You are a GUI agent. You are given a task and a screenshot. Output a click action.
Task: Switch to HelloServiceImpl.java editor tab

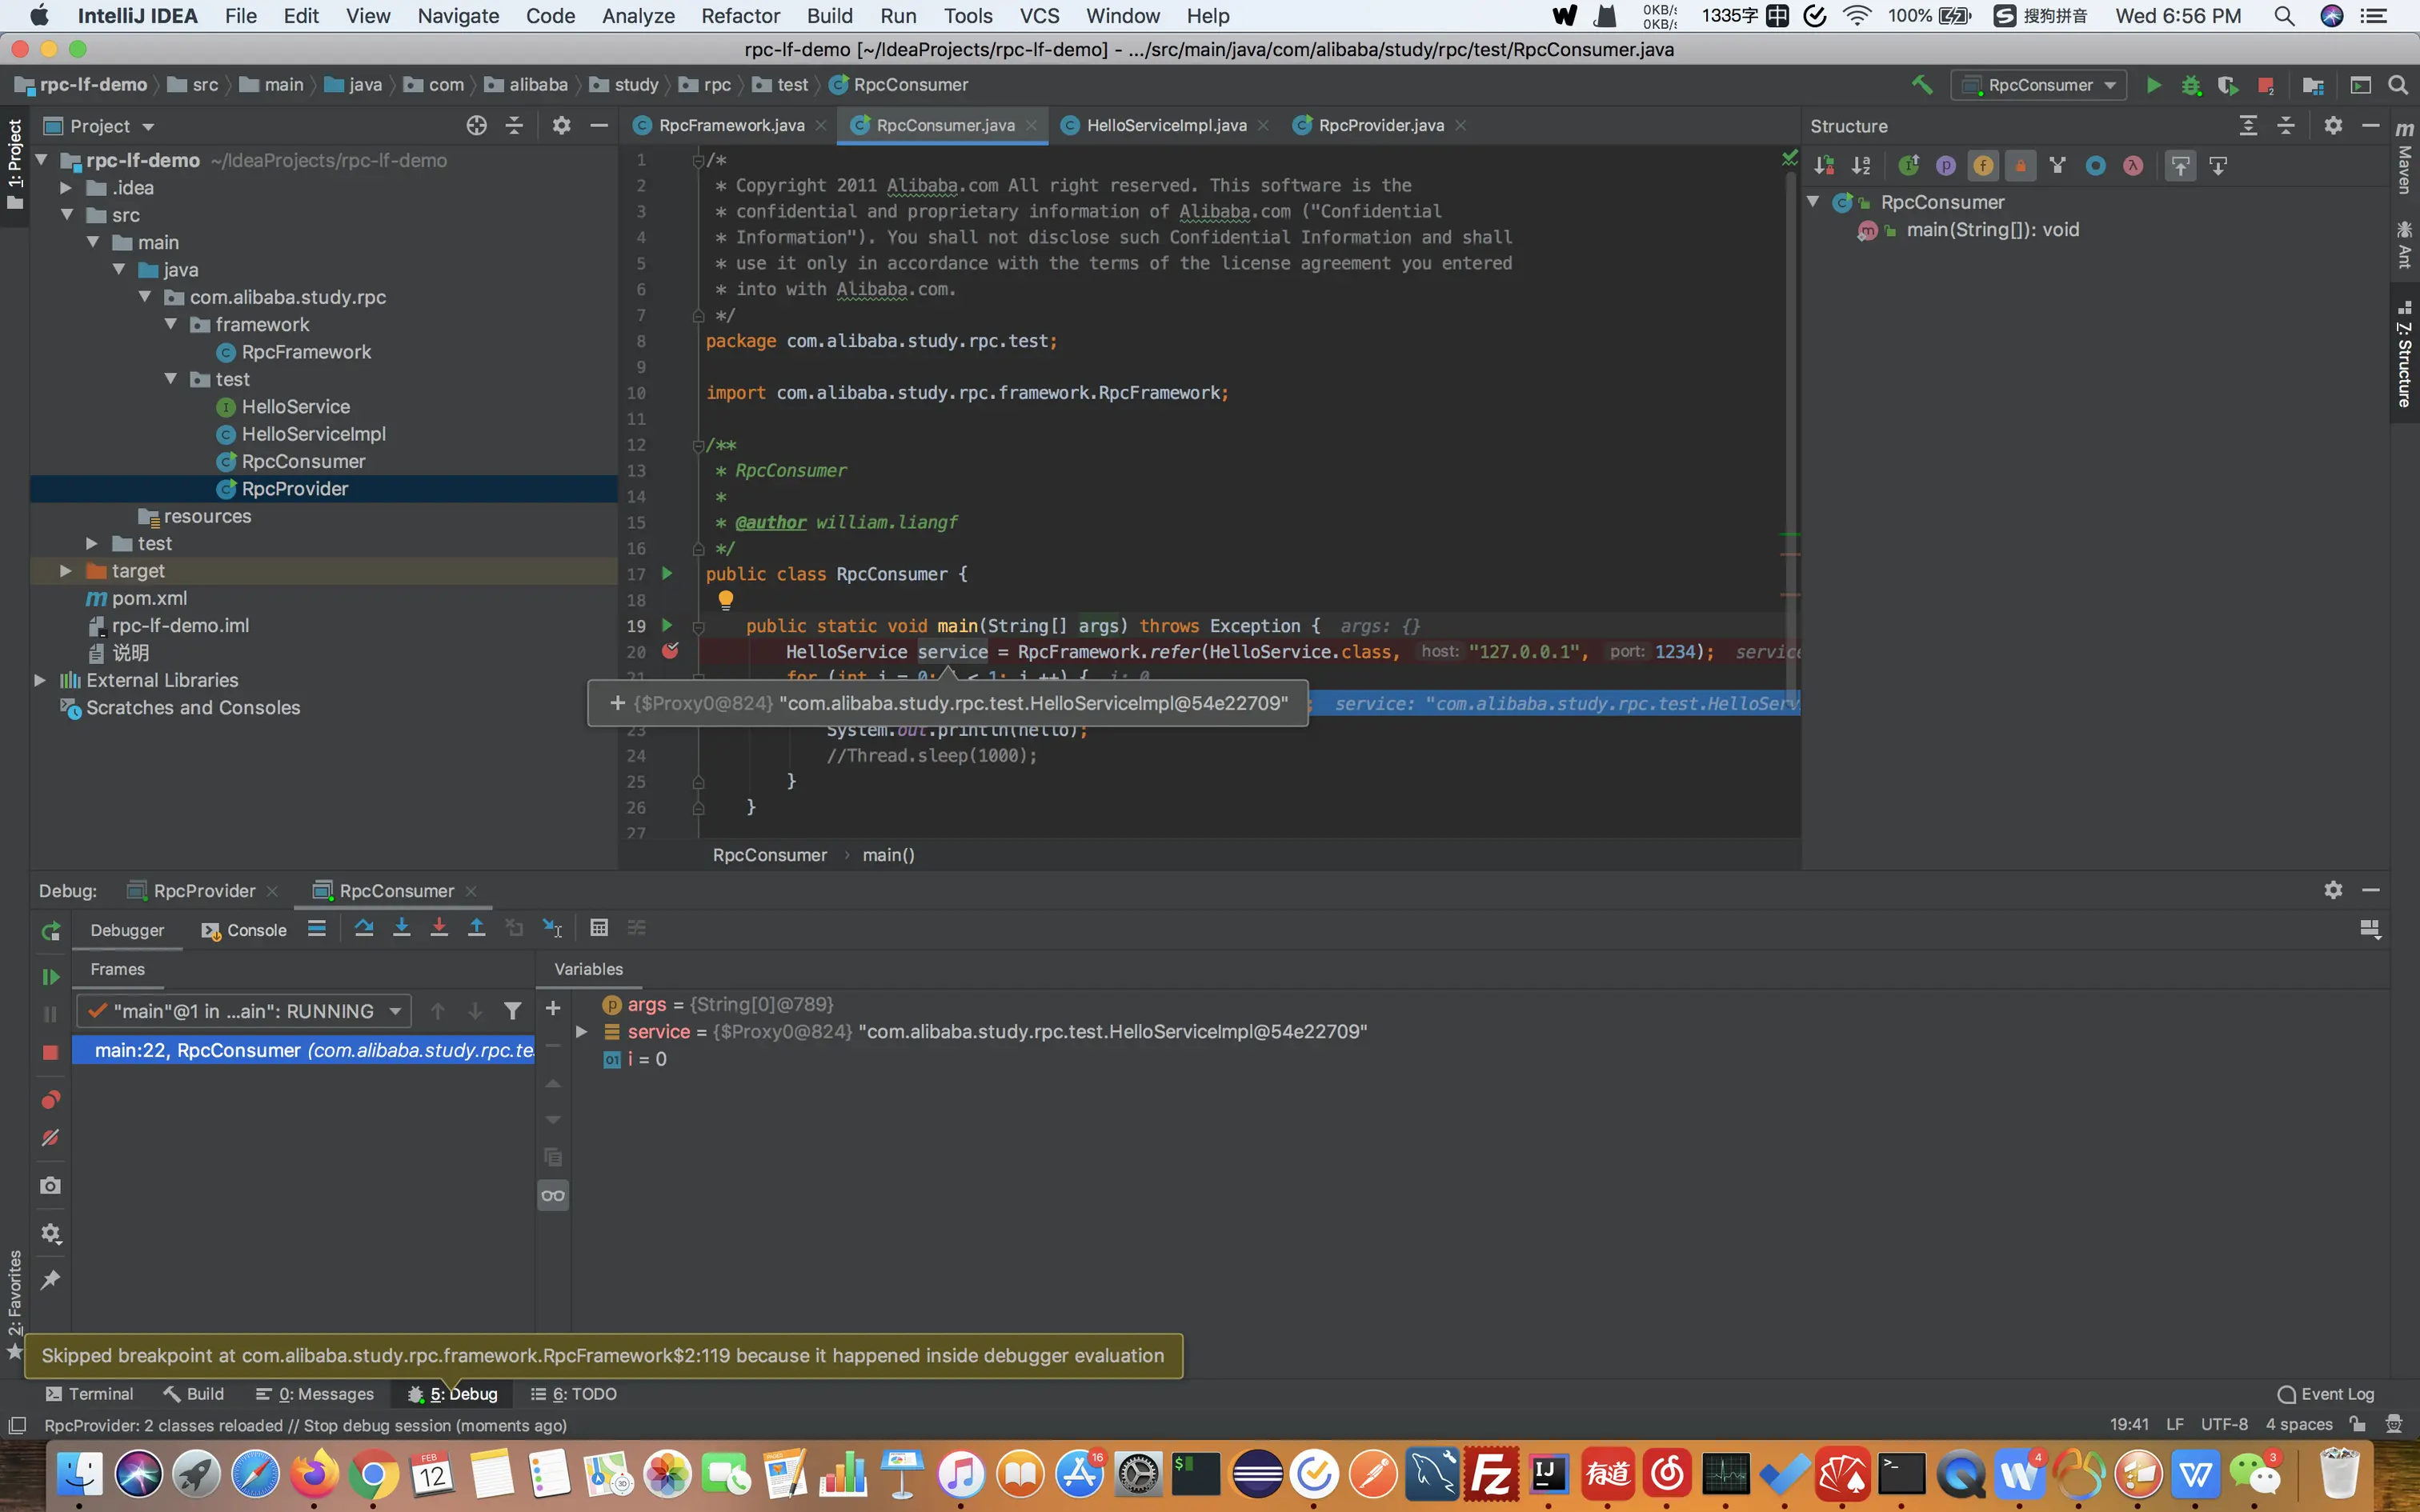[1165, 125]
